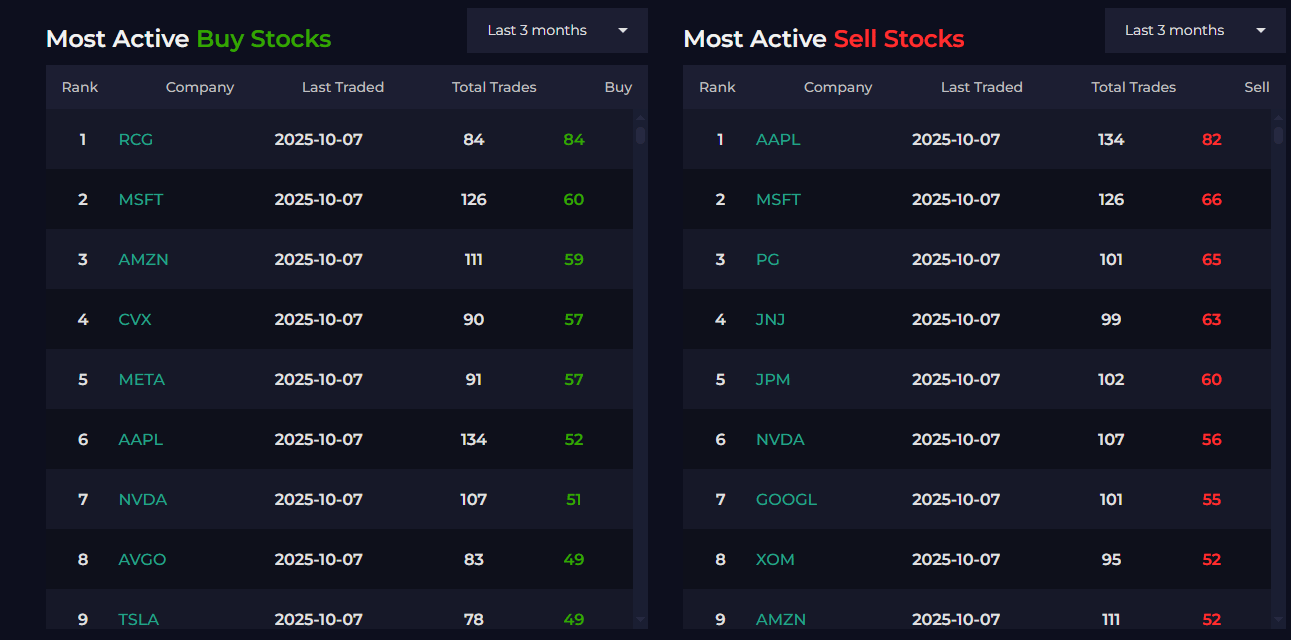The width and height of the screenshot is (1291, 640).
Task: Select rank number 4 in the Buy table
Action: tap(83, 319)
